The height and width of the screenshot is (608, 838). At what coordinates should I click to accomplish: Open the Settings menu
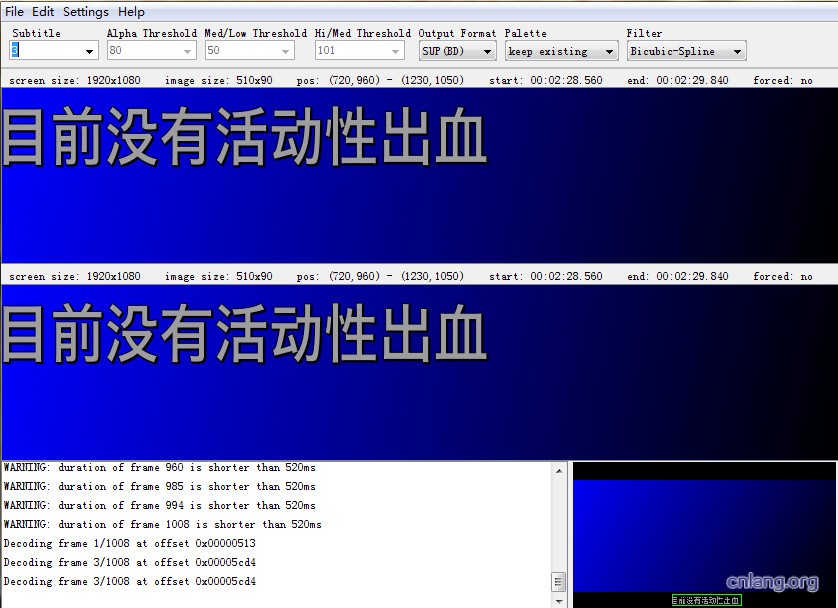[85, 12]
